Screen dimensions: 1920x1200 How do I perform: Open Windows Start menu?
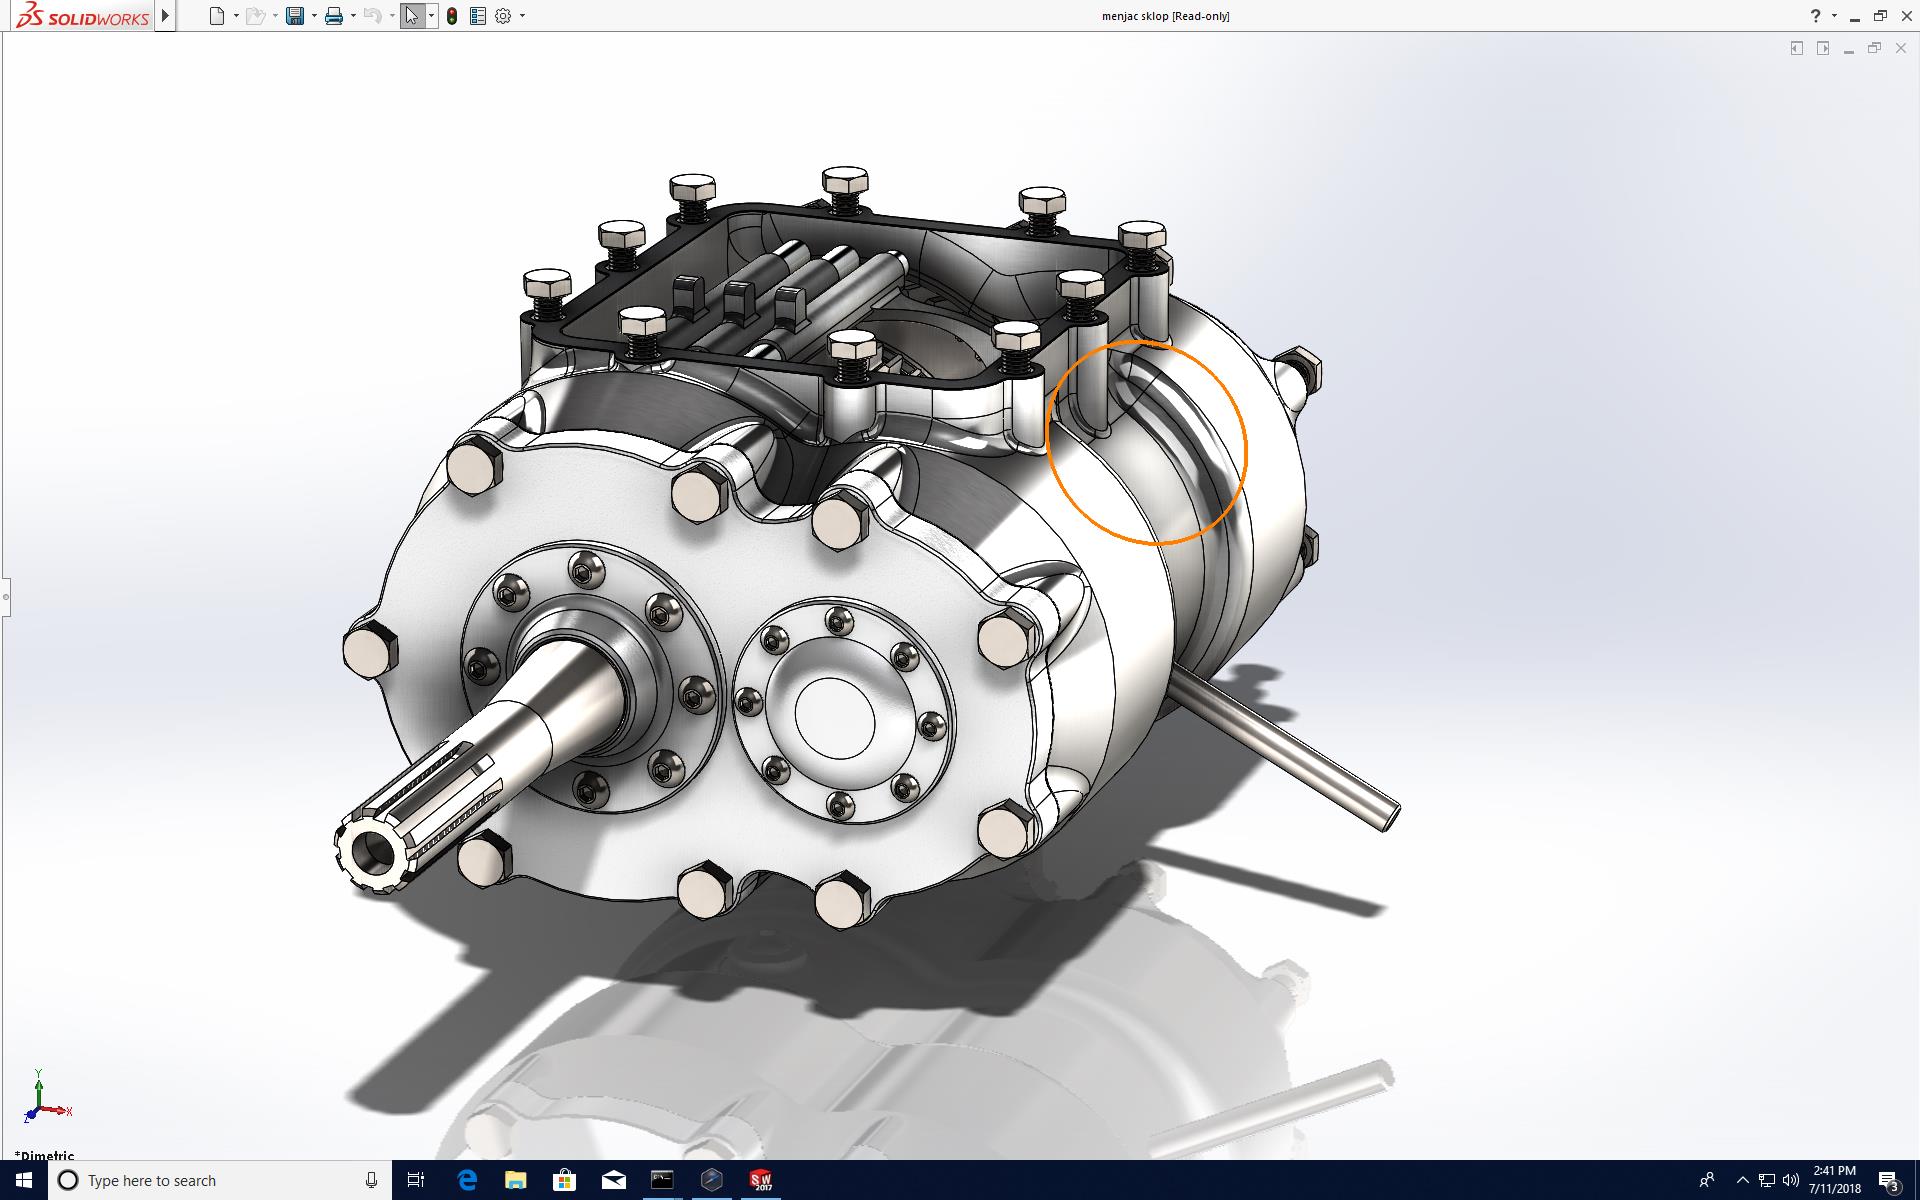23,1180
